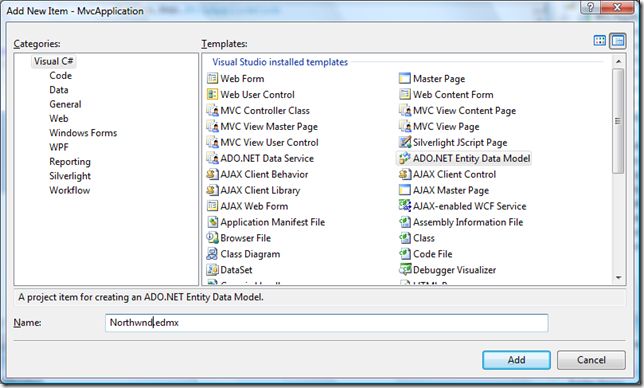Screen dimensions: 644x388
Task: Open the Silverlight category
Action: (70, 176)
